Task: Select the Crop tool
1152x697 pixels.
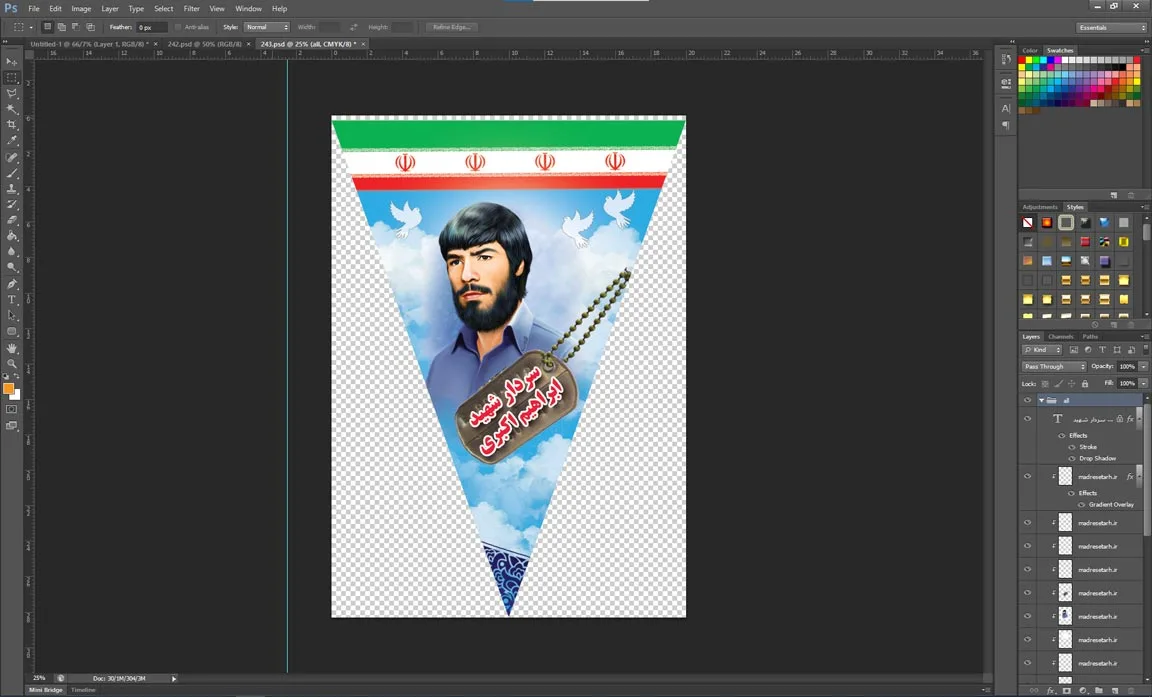Action: click(x=12, y=125)
